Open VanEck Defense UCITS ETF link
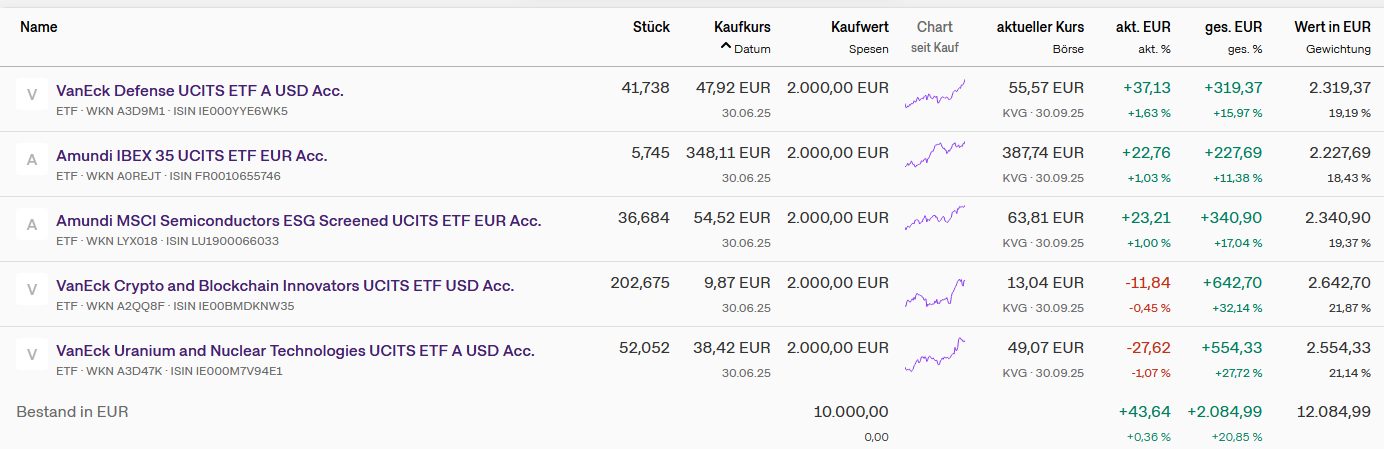 [x=200, y=91]
